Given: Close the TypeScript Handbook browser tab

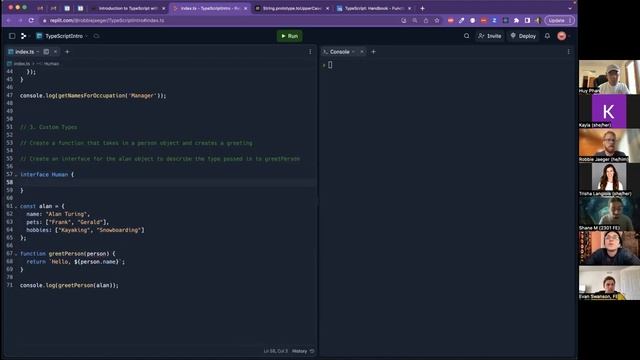Looking at the screenshot, I should click(409, 8).
